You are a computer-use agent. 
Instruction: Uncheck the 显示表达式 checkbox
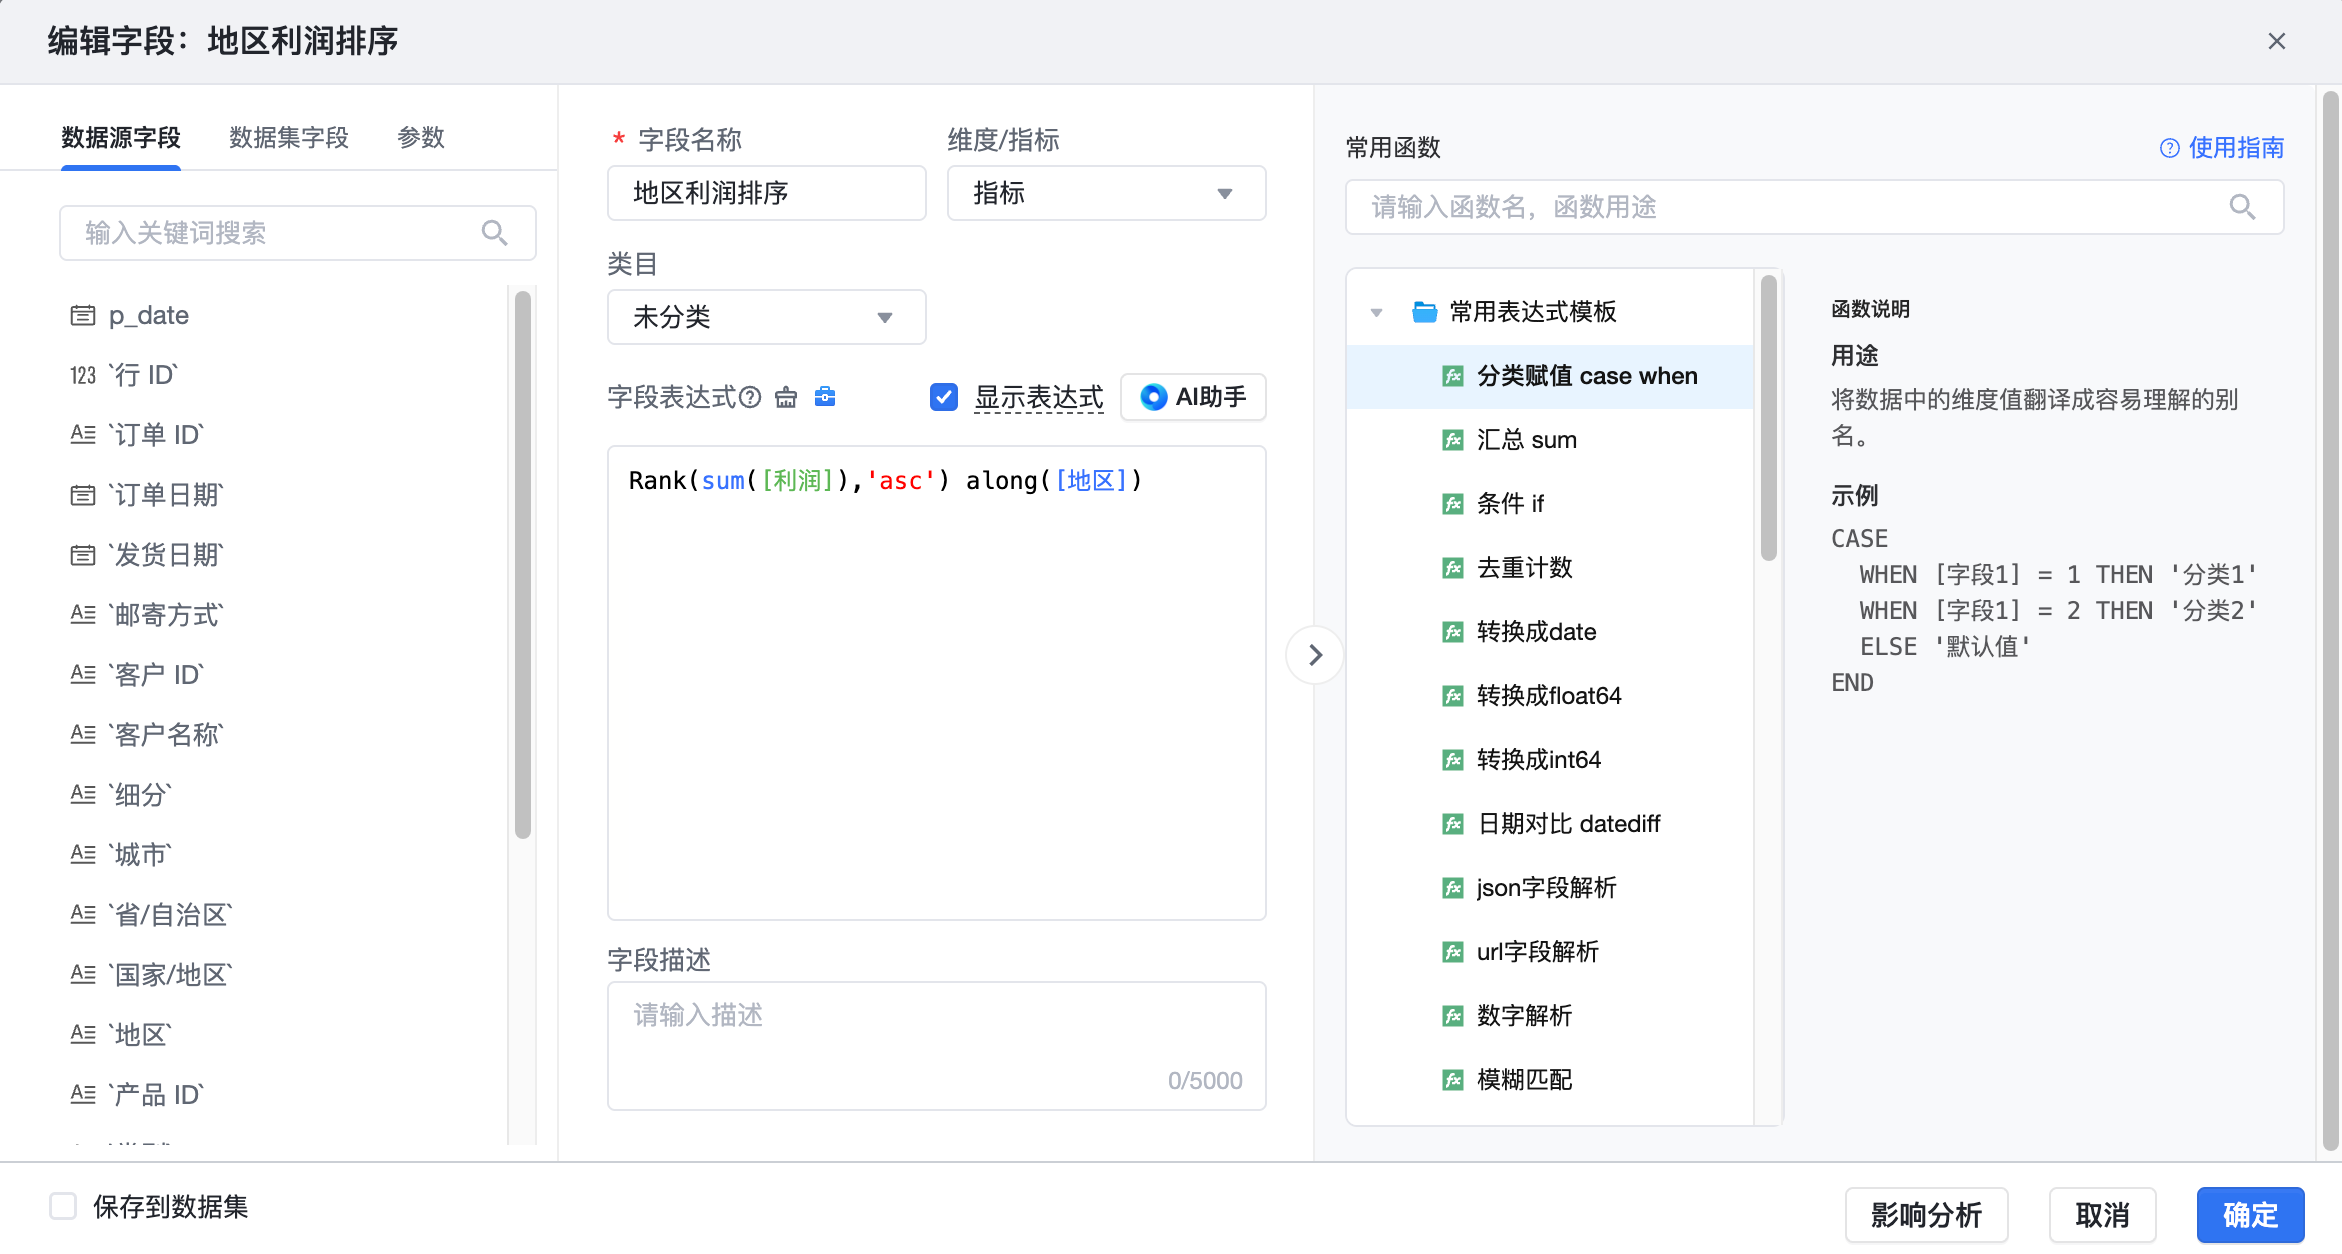(x=943, y=397)
